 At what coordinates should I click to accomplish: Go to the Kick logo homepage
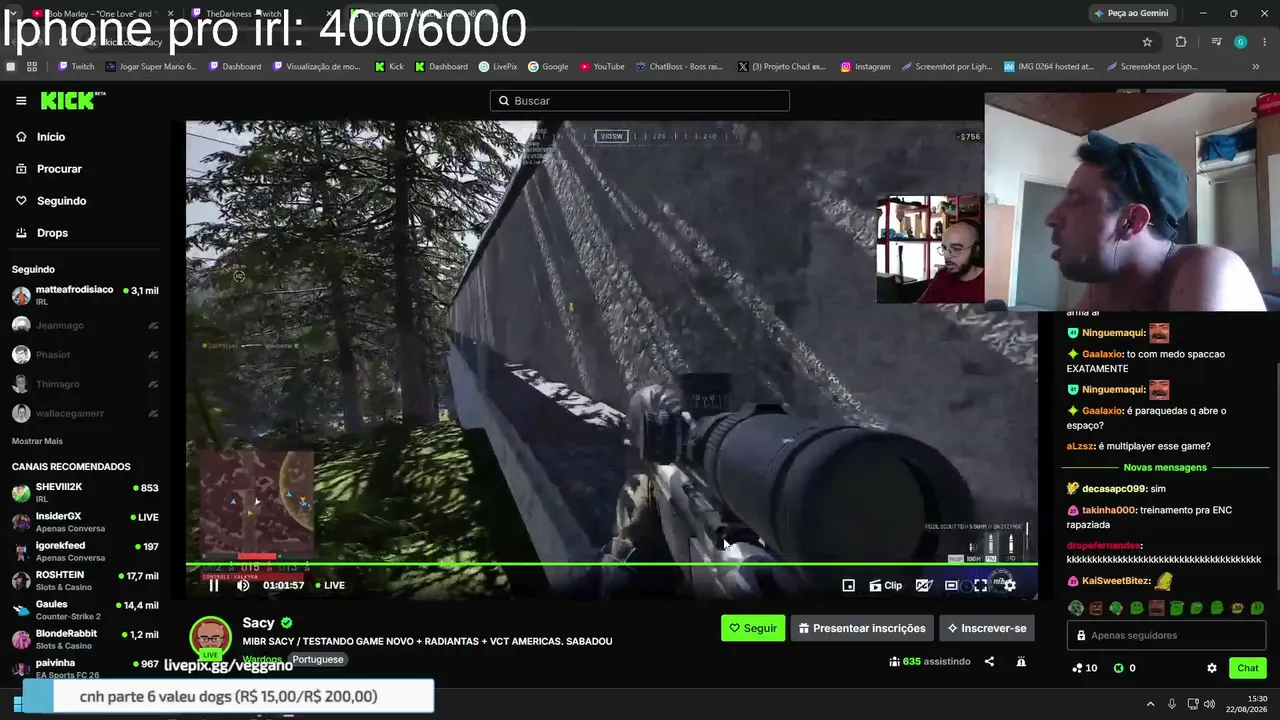coord(72,100)
